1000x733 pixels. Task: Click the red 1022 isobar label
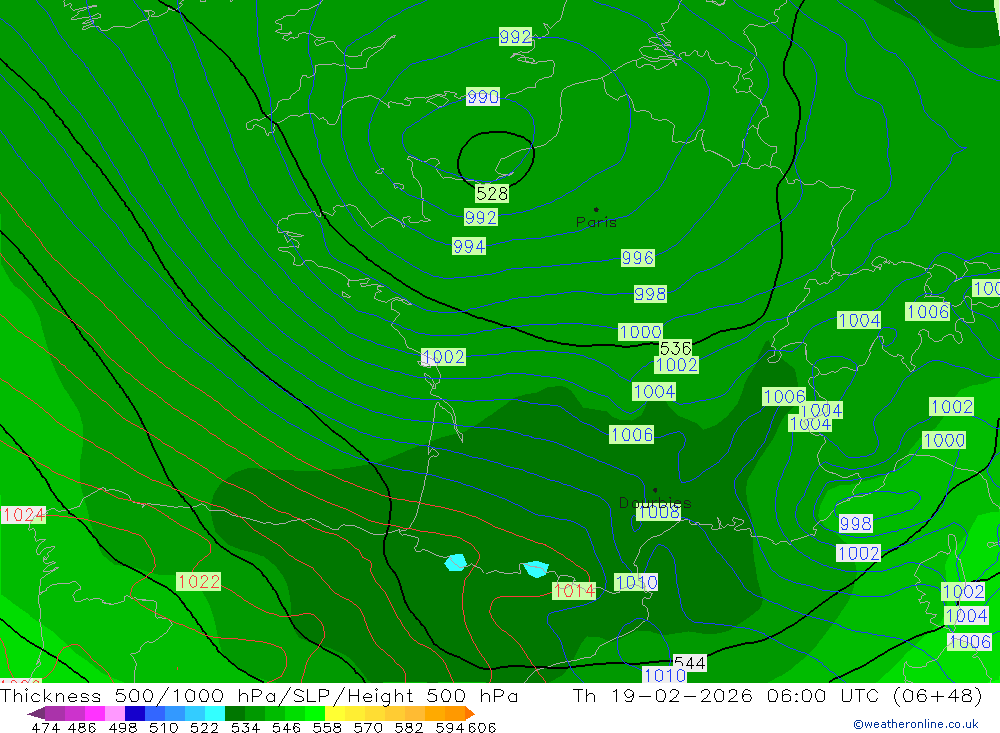pos(198,582)
